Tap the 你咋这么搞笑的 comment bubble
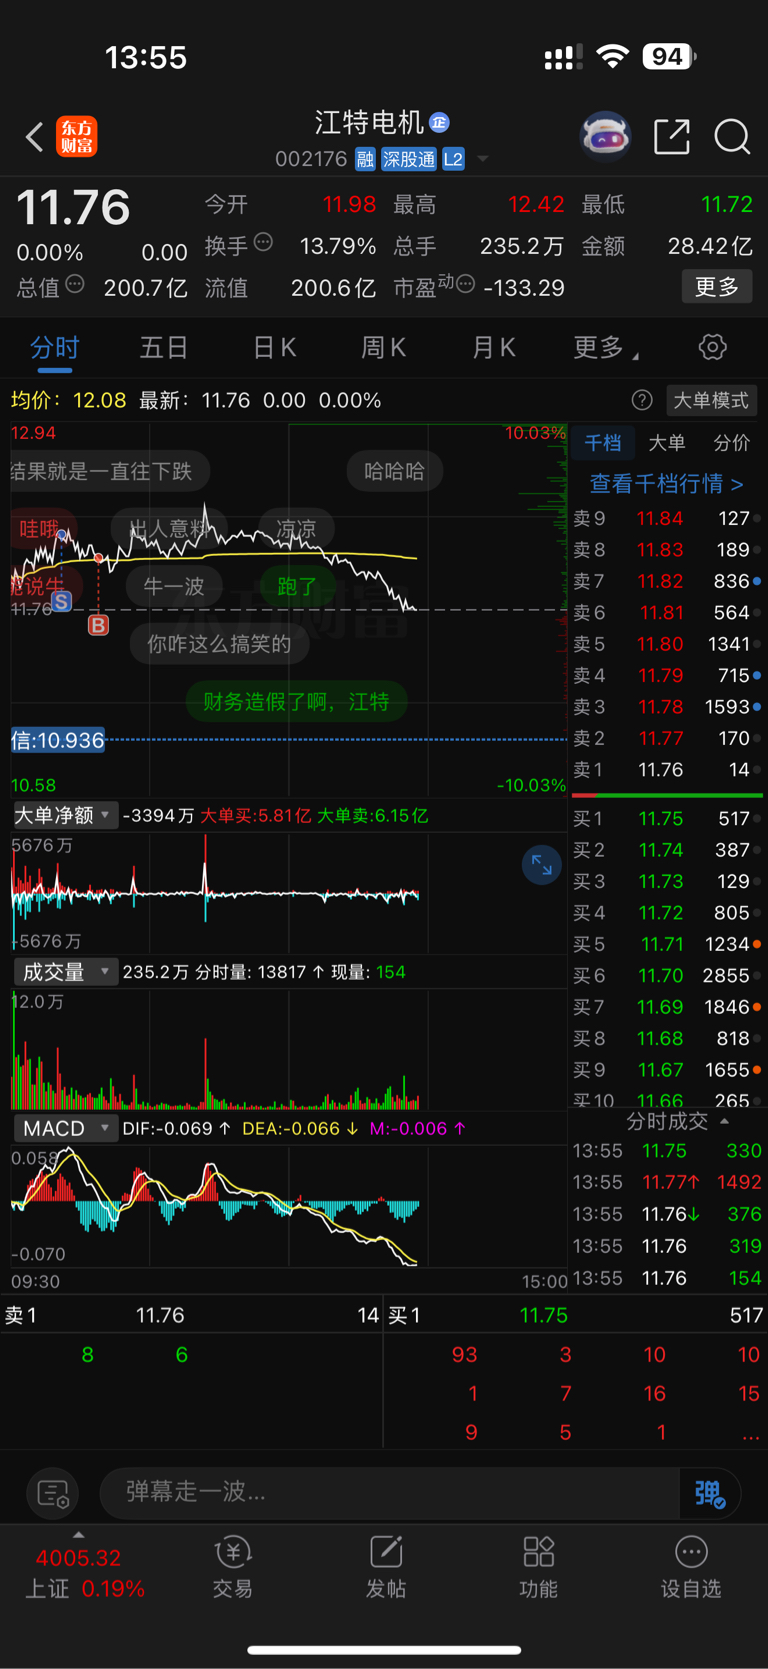 pos(219,644)
